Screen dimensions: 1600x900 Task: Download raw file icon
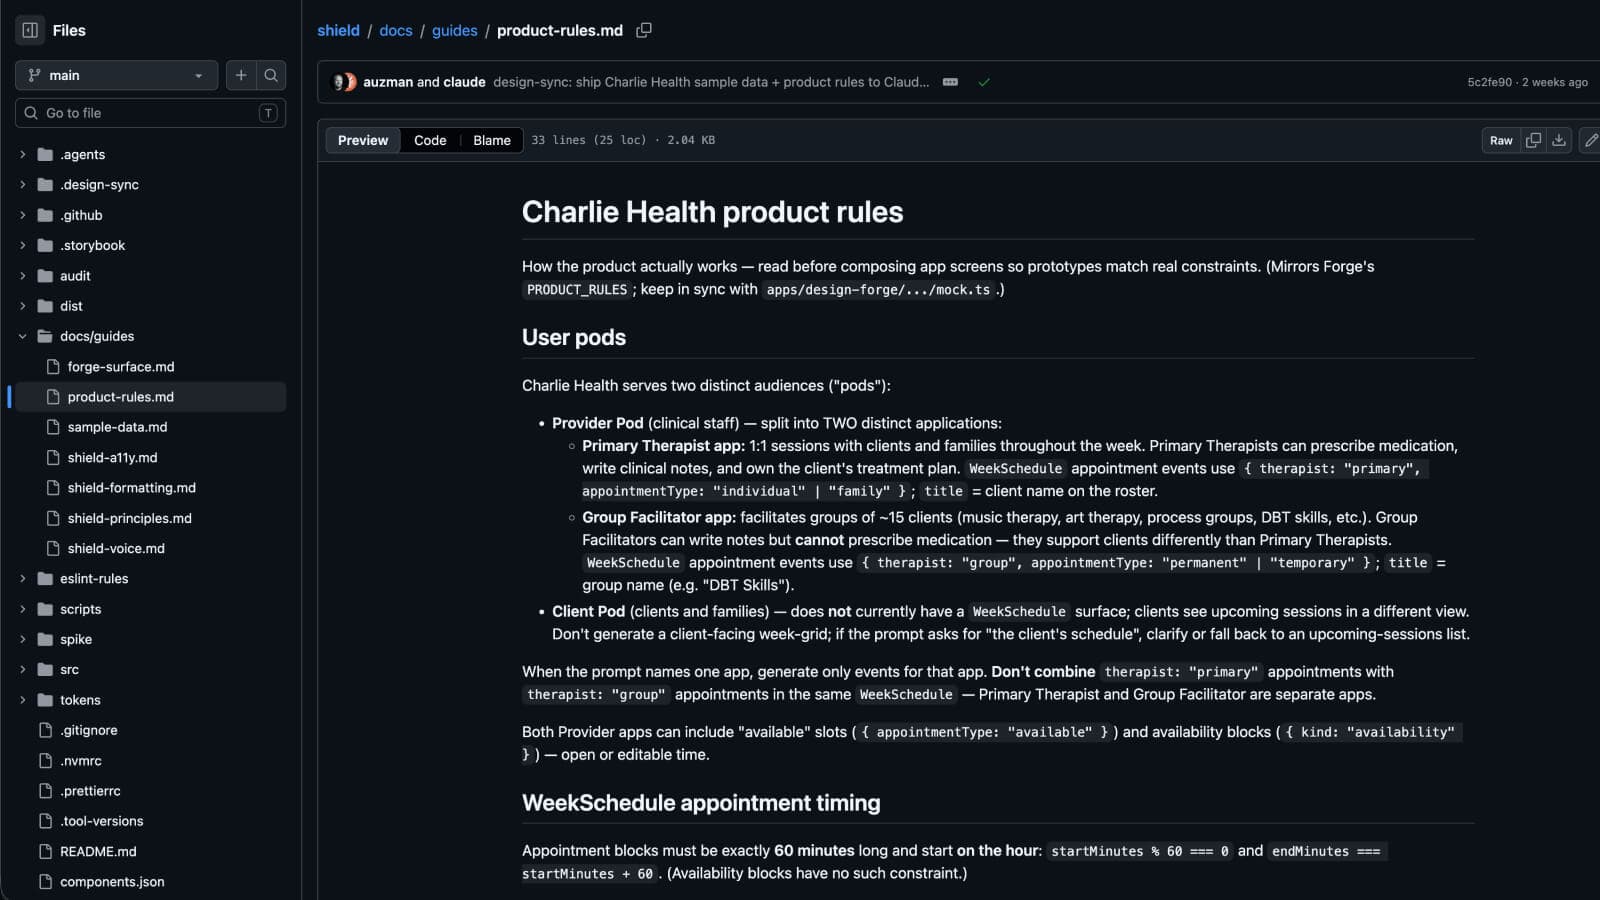[1559, 140]
